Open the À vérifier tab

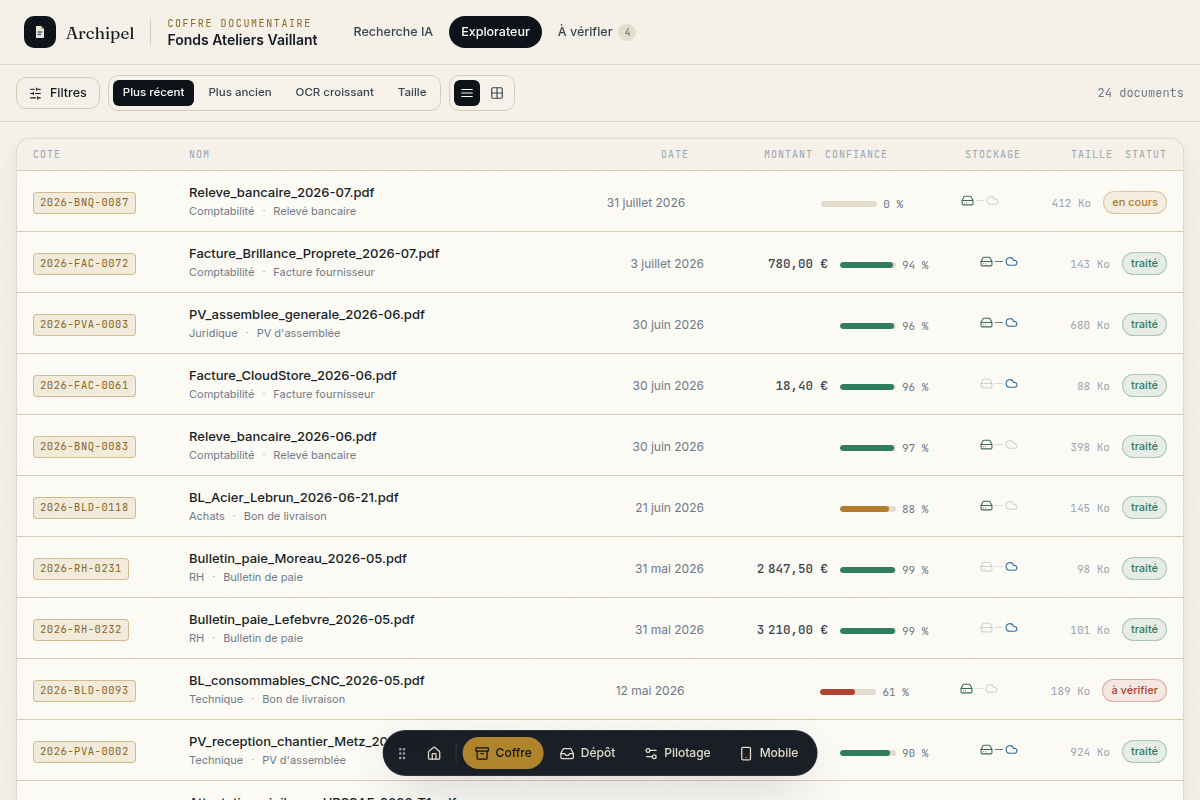pos(596,32)
